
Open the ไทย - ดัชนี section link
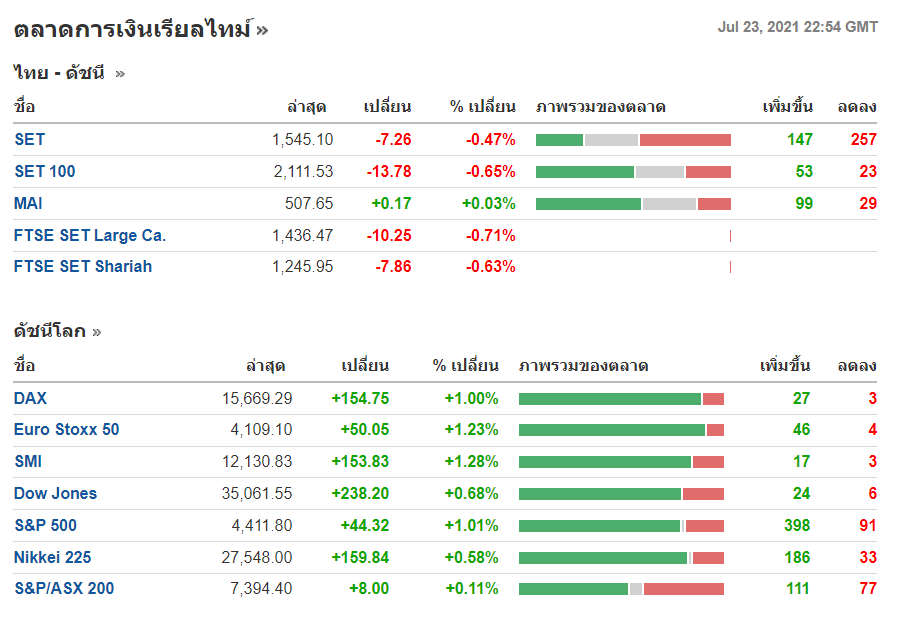pos(69,73)
